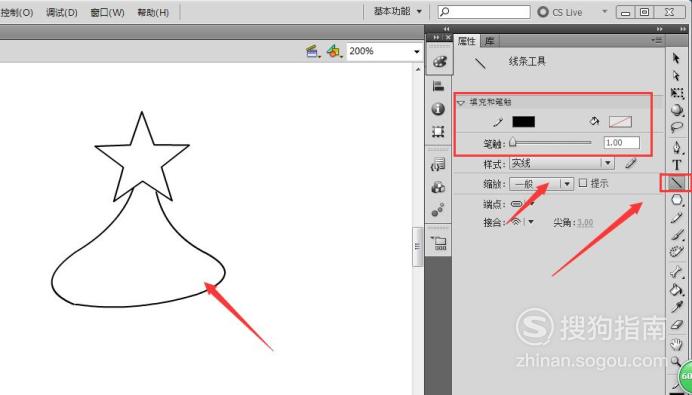Image resolution: width=692 pixels, height=395 pixels.
Task: Click the help search input field
Action: pos(484,12)
